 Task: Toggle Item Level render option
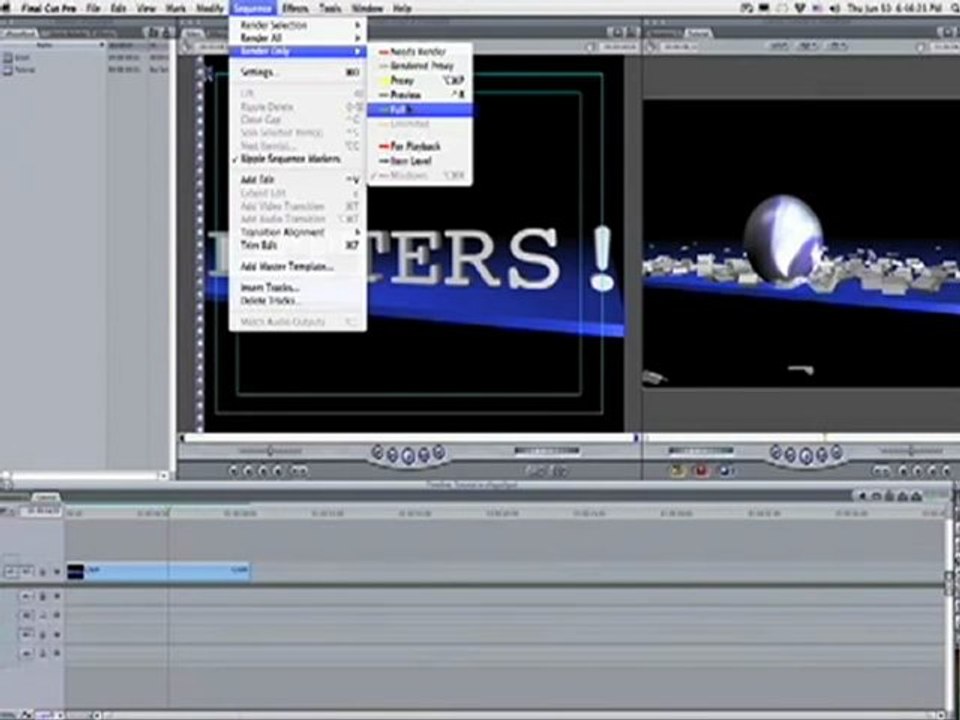tap(419, 161)
